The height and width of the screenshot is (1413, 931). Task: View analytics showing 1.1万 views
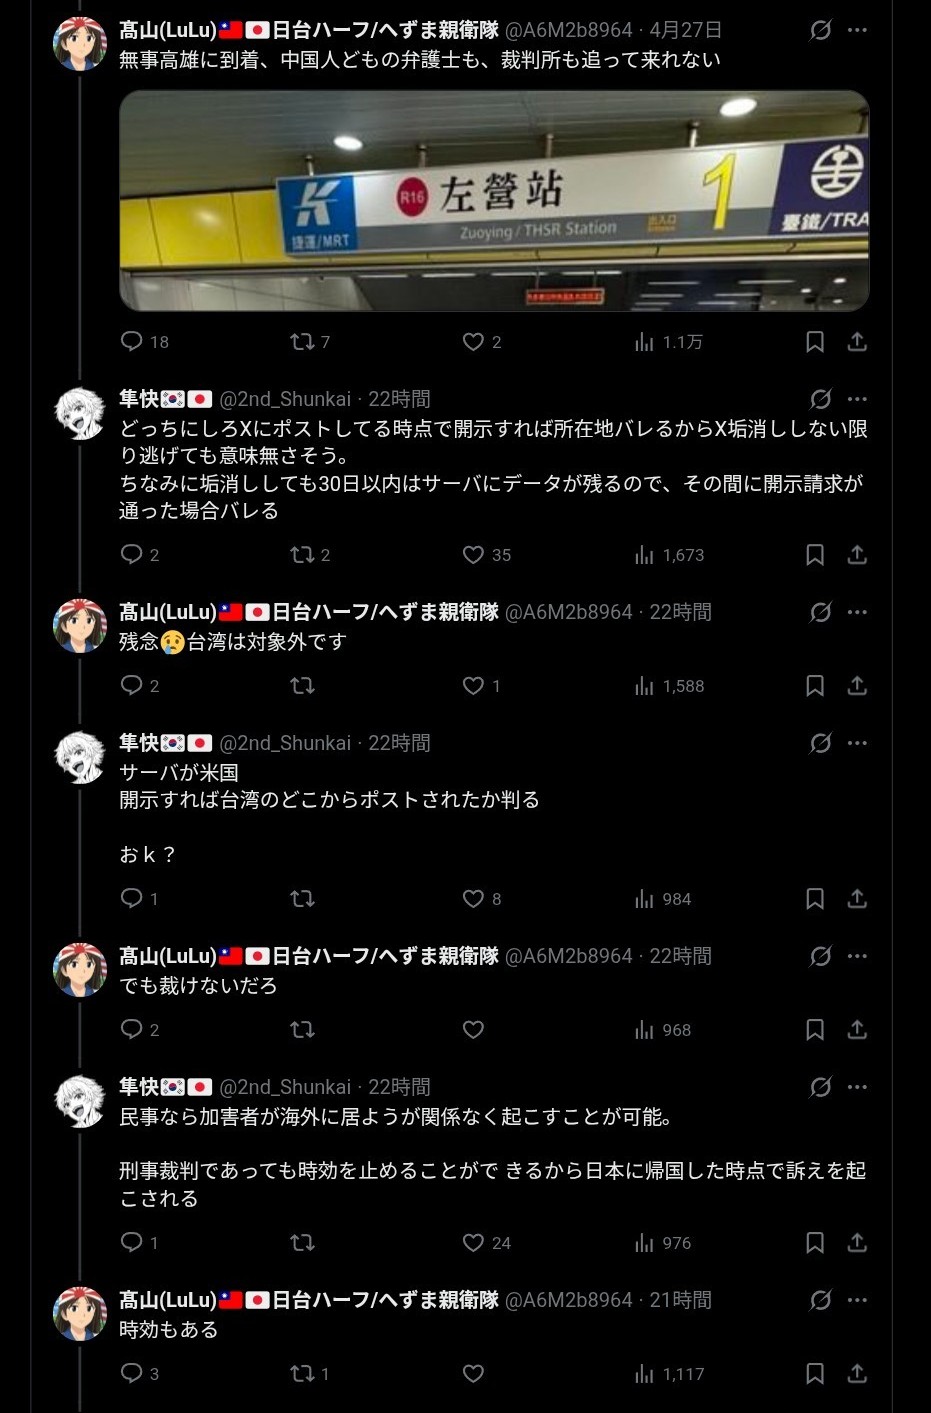coord(668,342)
